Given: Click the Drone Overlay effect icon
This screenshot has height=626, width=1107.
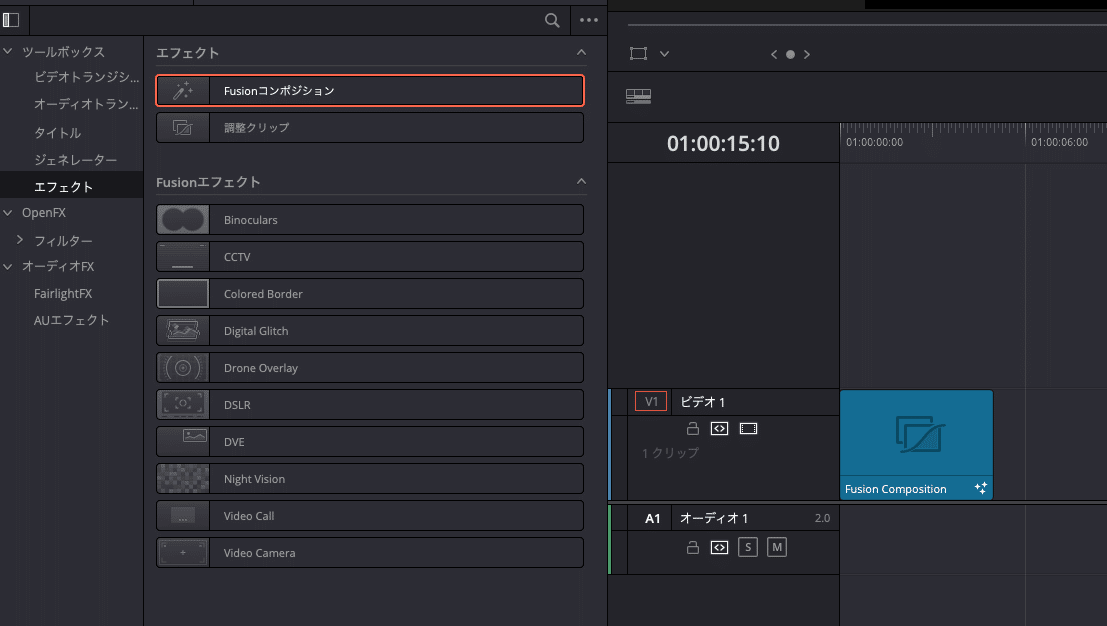Looking at the screenshot, I should coord(183,368).
